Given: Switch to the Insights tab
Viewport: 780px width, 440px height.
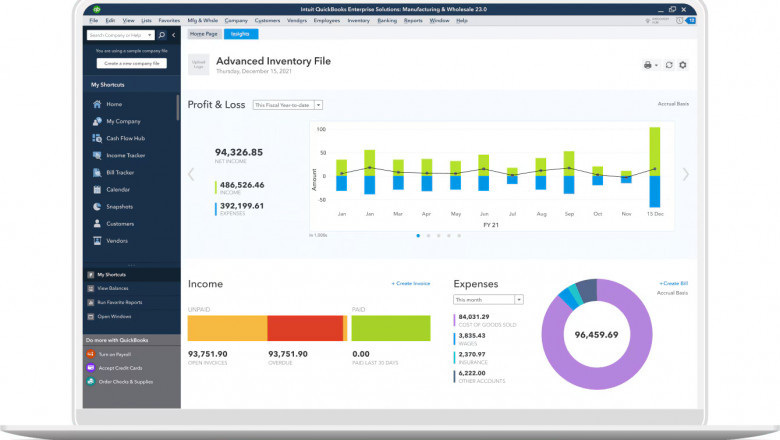Looking at the screenshot, I should pos(240,34).
